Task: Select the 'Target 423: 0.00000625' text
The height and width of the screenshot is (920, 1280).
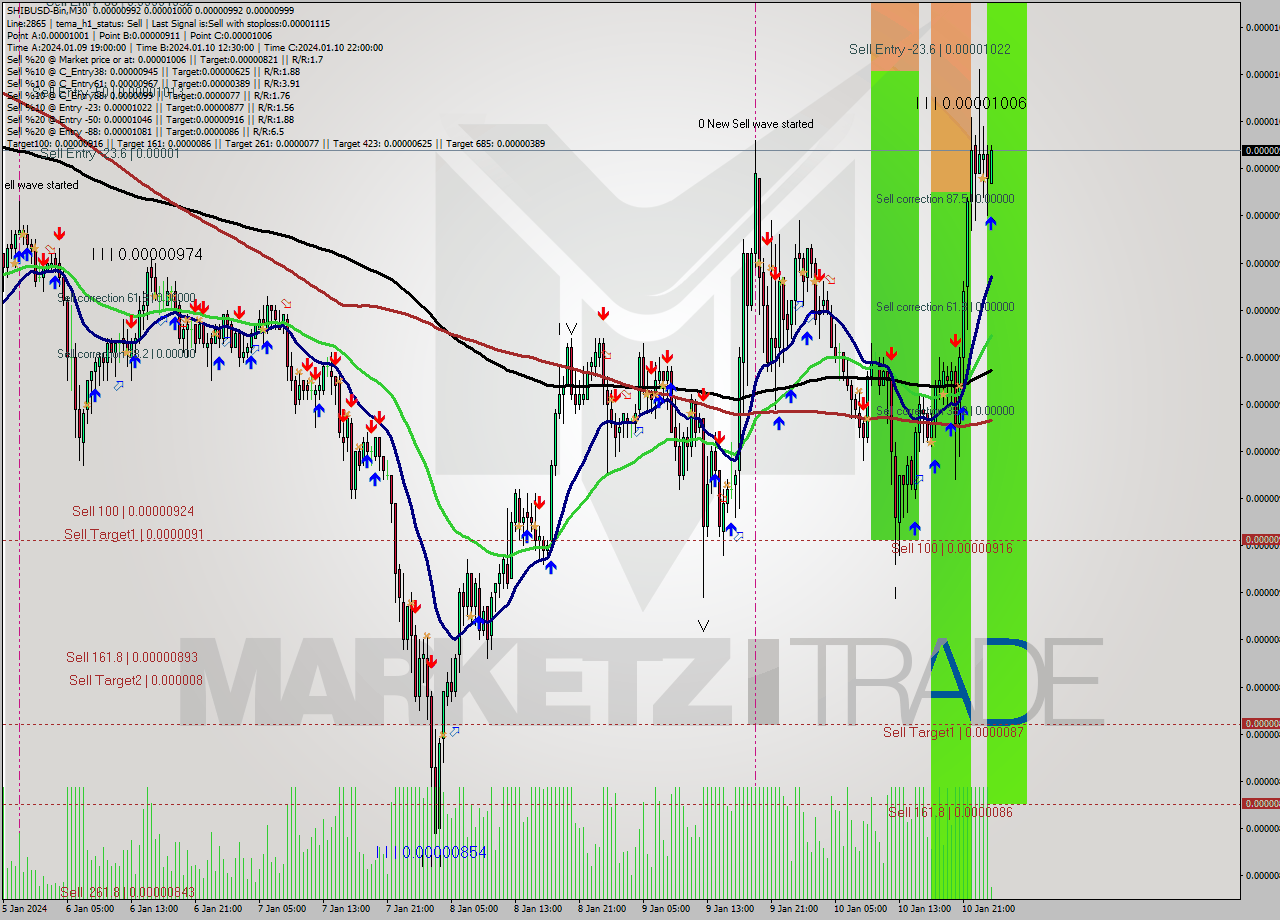Action: coord(385,143)
